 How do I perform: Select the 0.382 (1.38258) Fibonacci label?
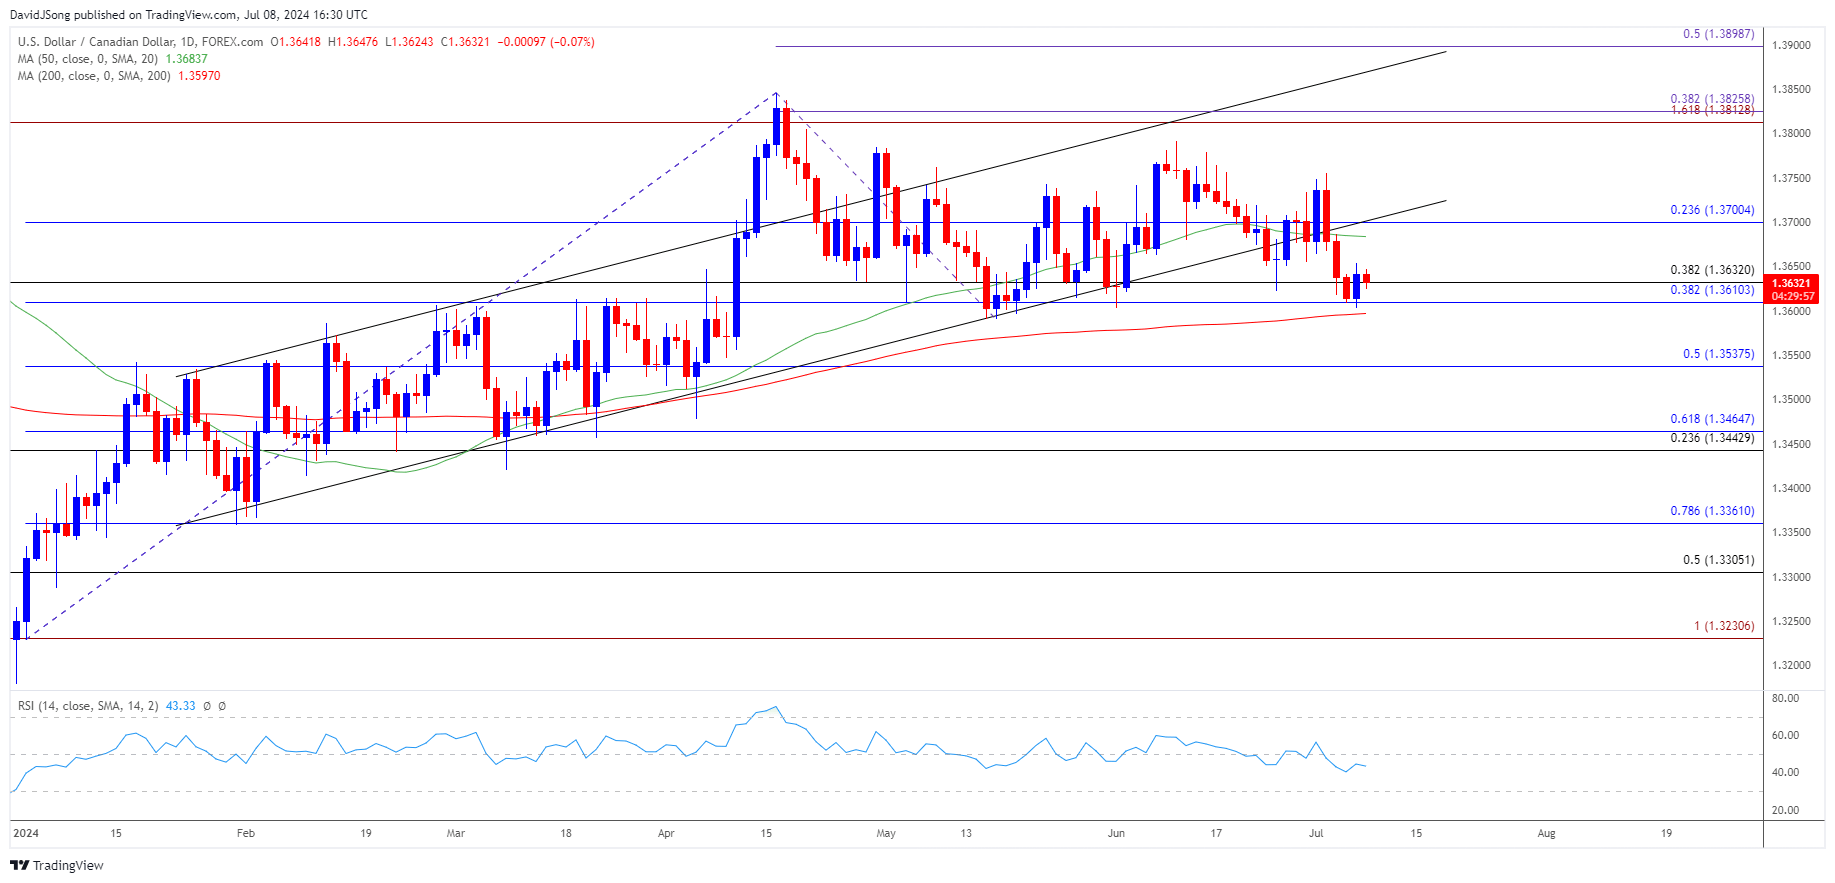(1712, 99)
